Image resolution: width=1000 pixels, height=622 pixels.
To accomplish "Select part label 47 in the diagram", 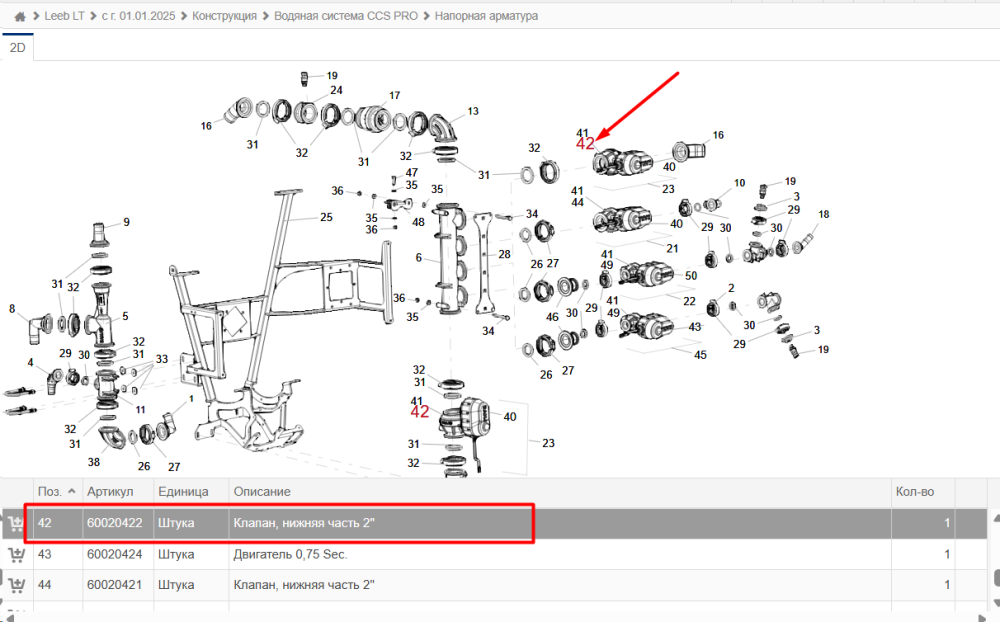I will click(x=412, y=173).
